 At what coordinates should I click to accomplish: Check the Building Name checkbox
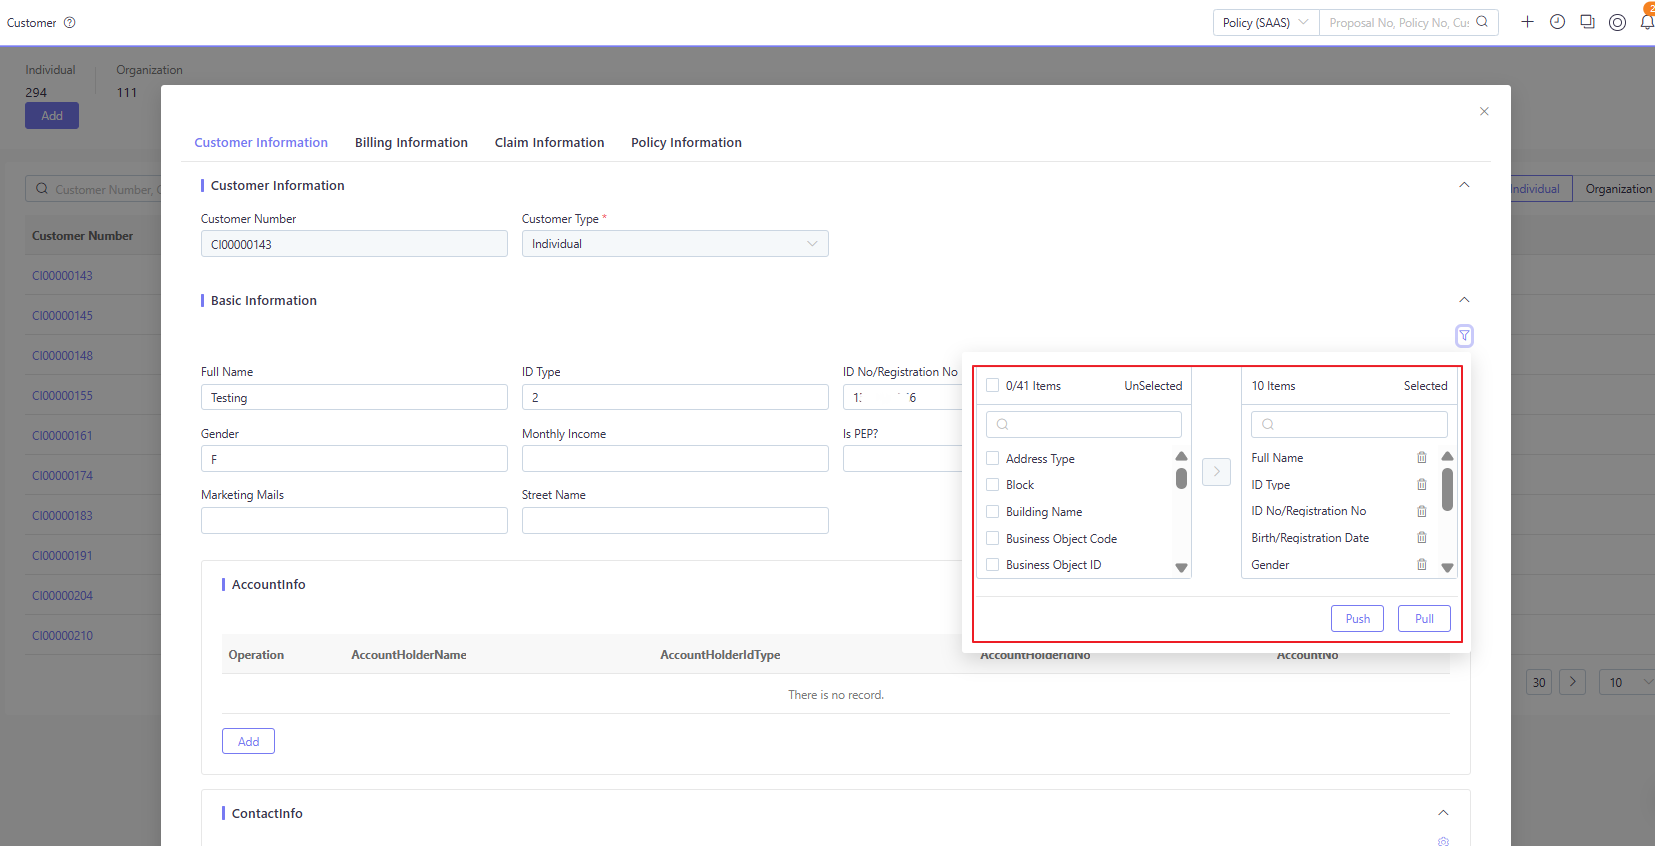coord(993,512)
